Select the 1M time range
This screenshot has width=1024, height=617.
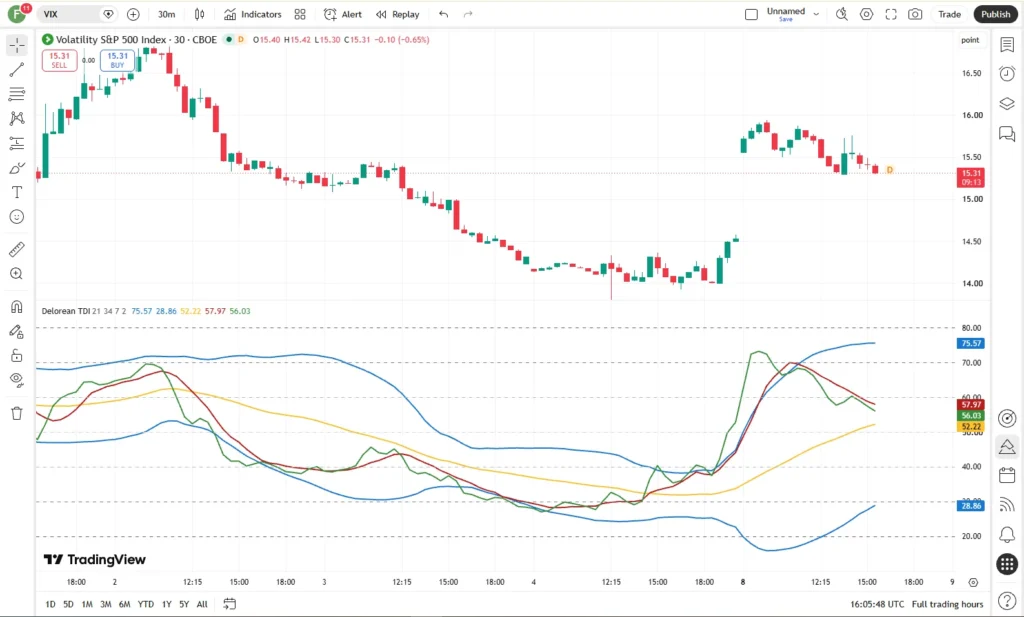coord(87,604)
